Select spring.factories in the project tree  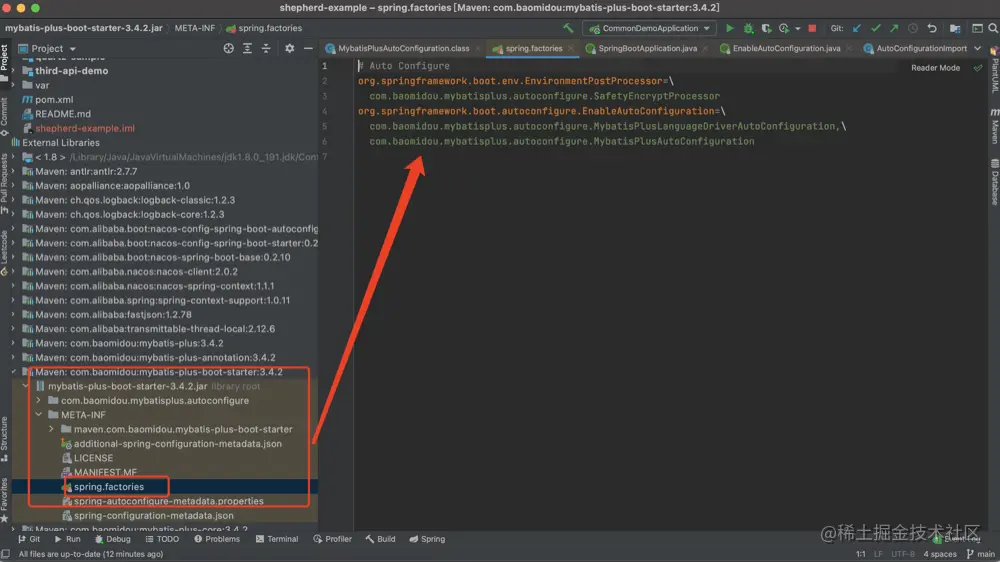tap(109, 487)
